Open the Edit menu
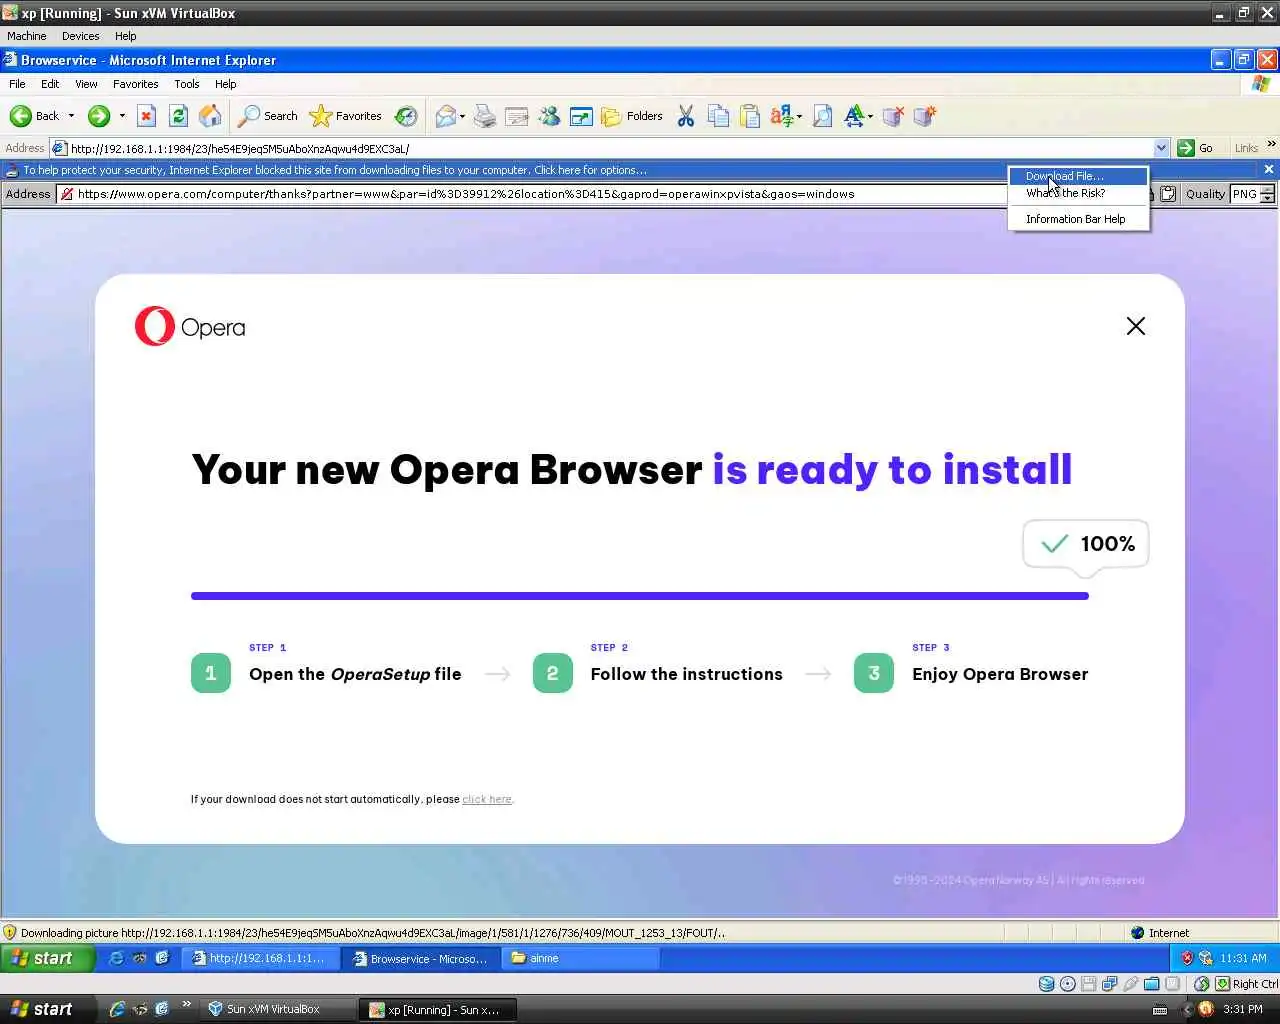The width and height of the screenshot is (1280, 1024). tap(50, 84)
